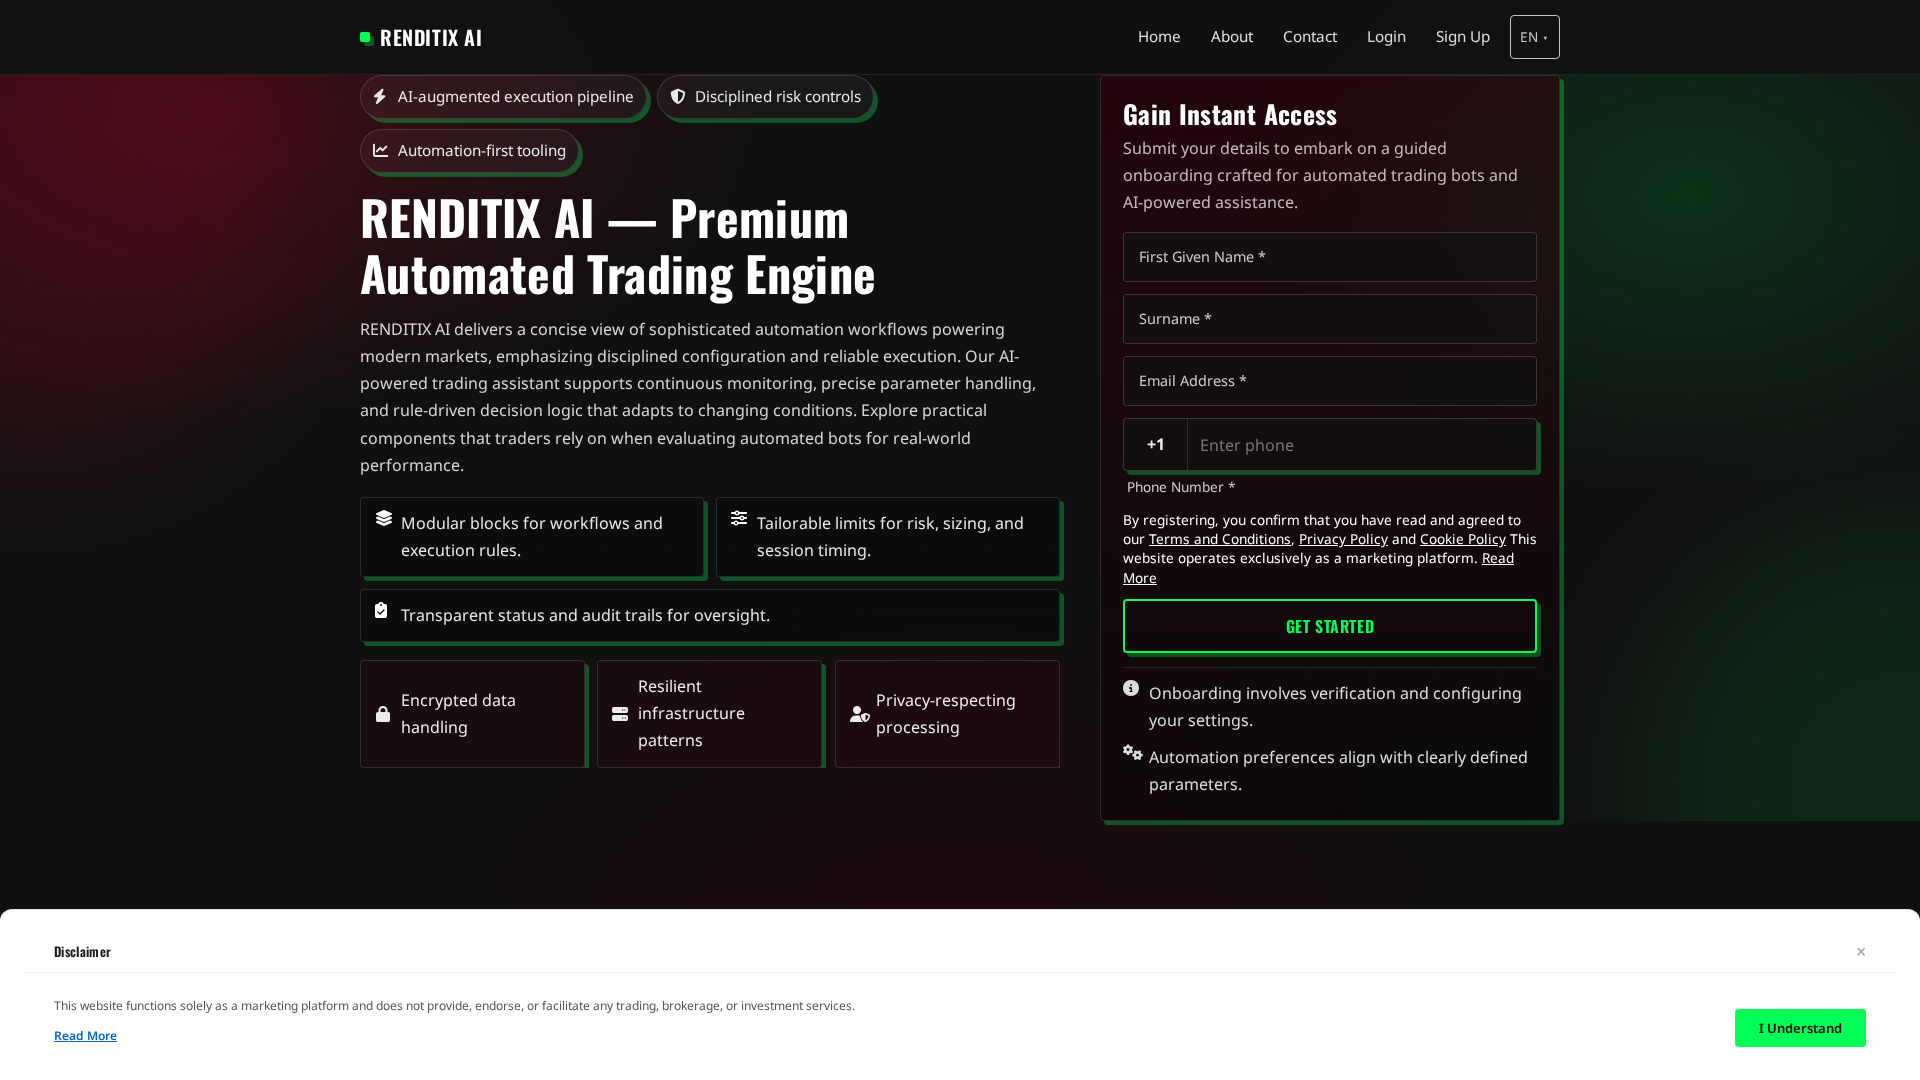Dismiss the Disclaimer banner with its X
This screenshot has width=1920, height=1080.
click(x=1861, y=951)
